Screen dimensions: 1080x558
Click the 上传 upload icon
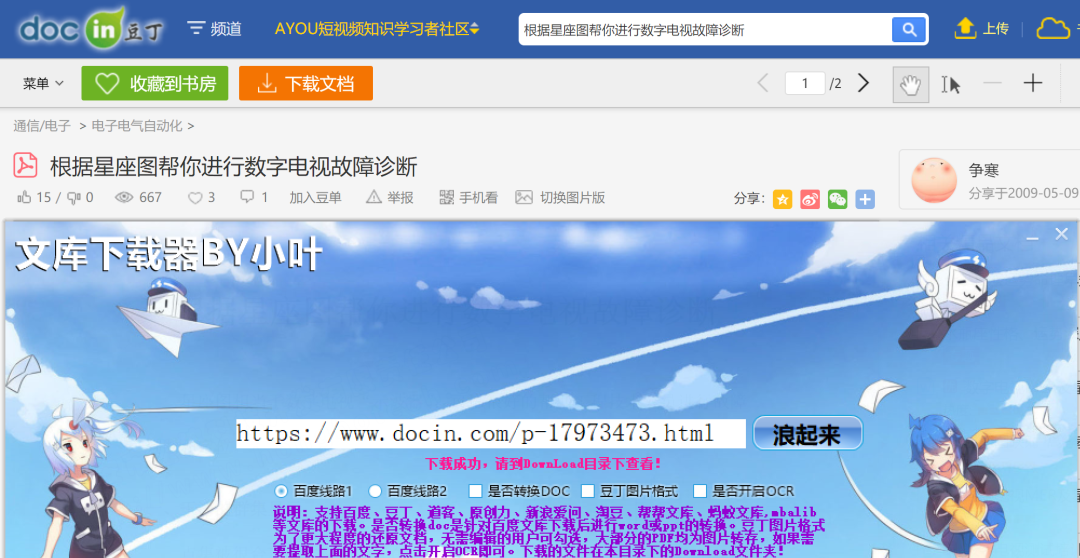(x=965, y=29)
